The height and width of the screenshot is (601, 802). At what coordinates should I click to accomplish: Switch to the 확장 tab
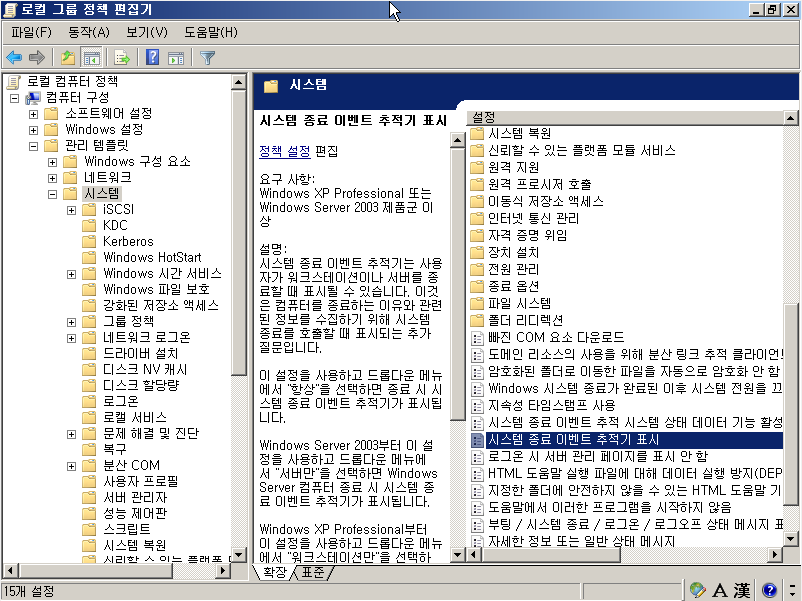(x=275, y=572)
